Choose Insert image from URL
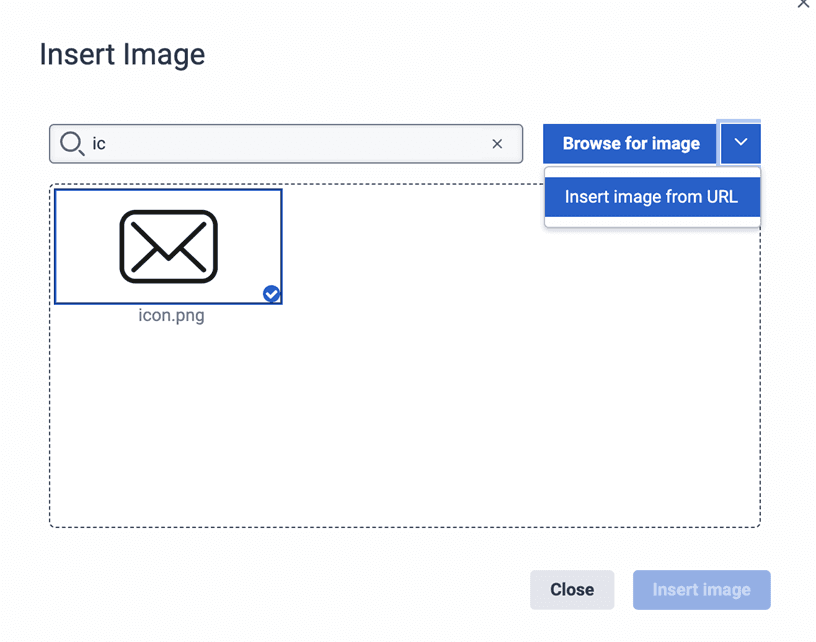The height and width of the screenshot is (642, 816). [x=651, y=197]
